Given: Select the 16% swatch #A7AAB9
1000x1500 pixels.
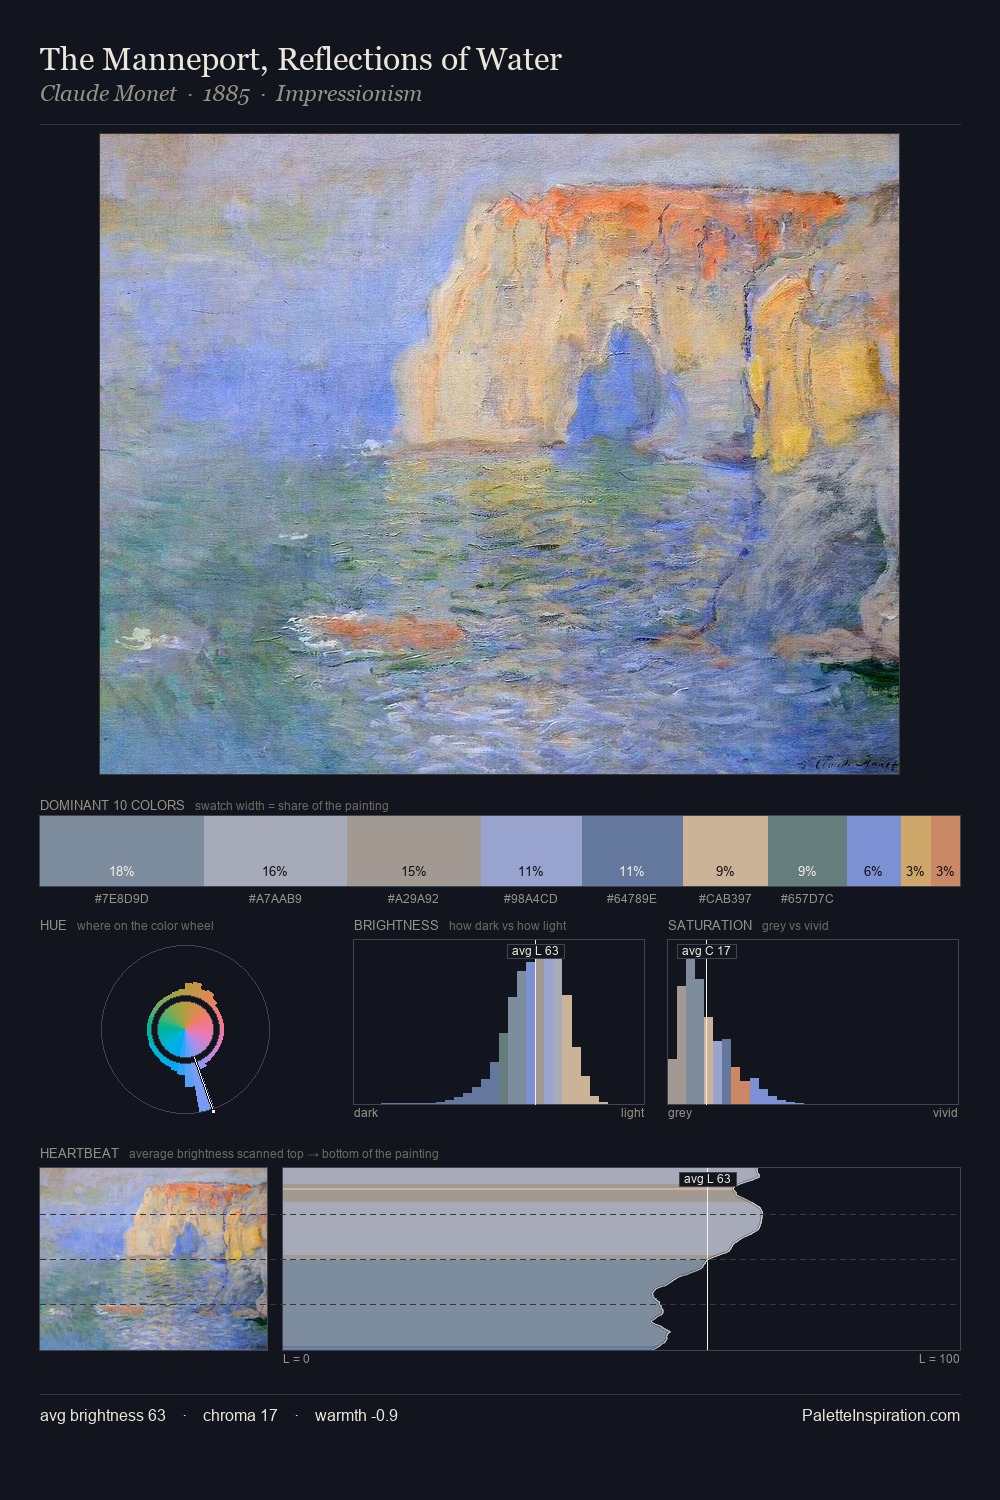Looking at the screenshot, I should tap(275, 851).
